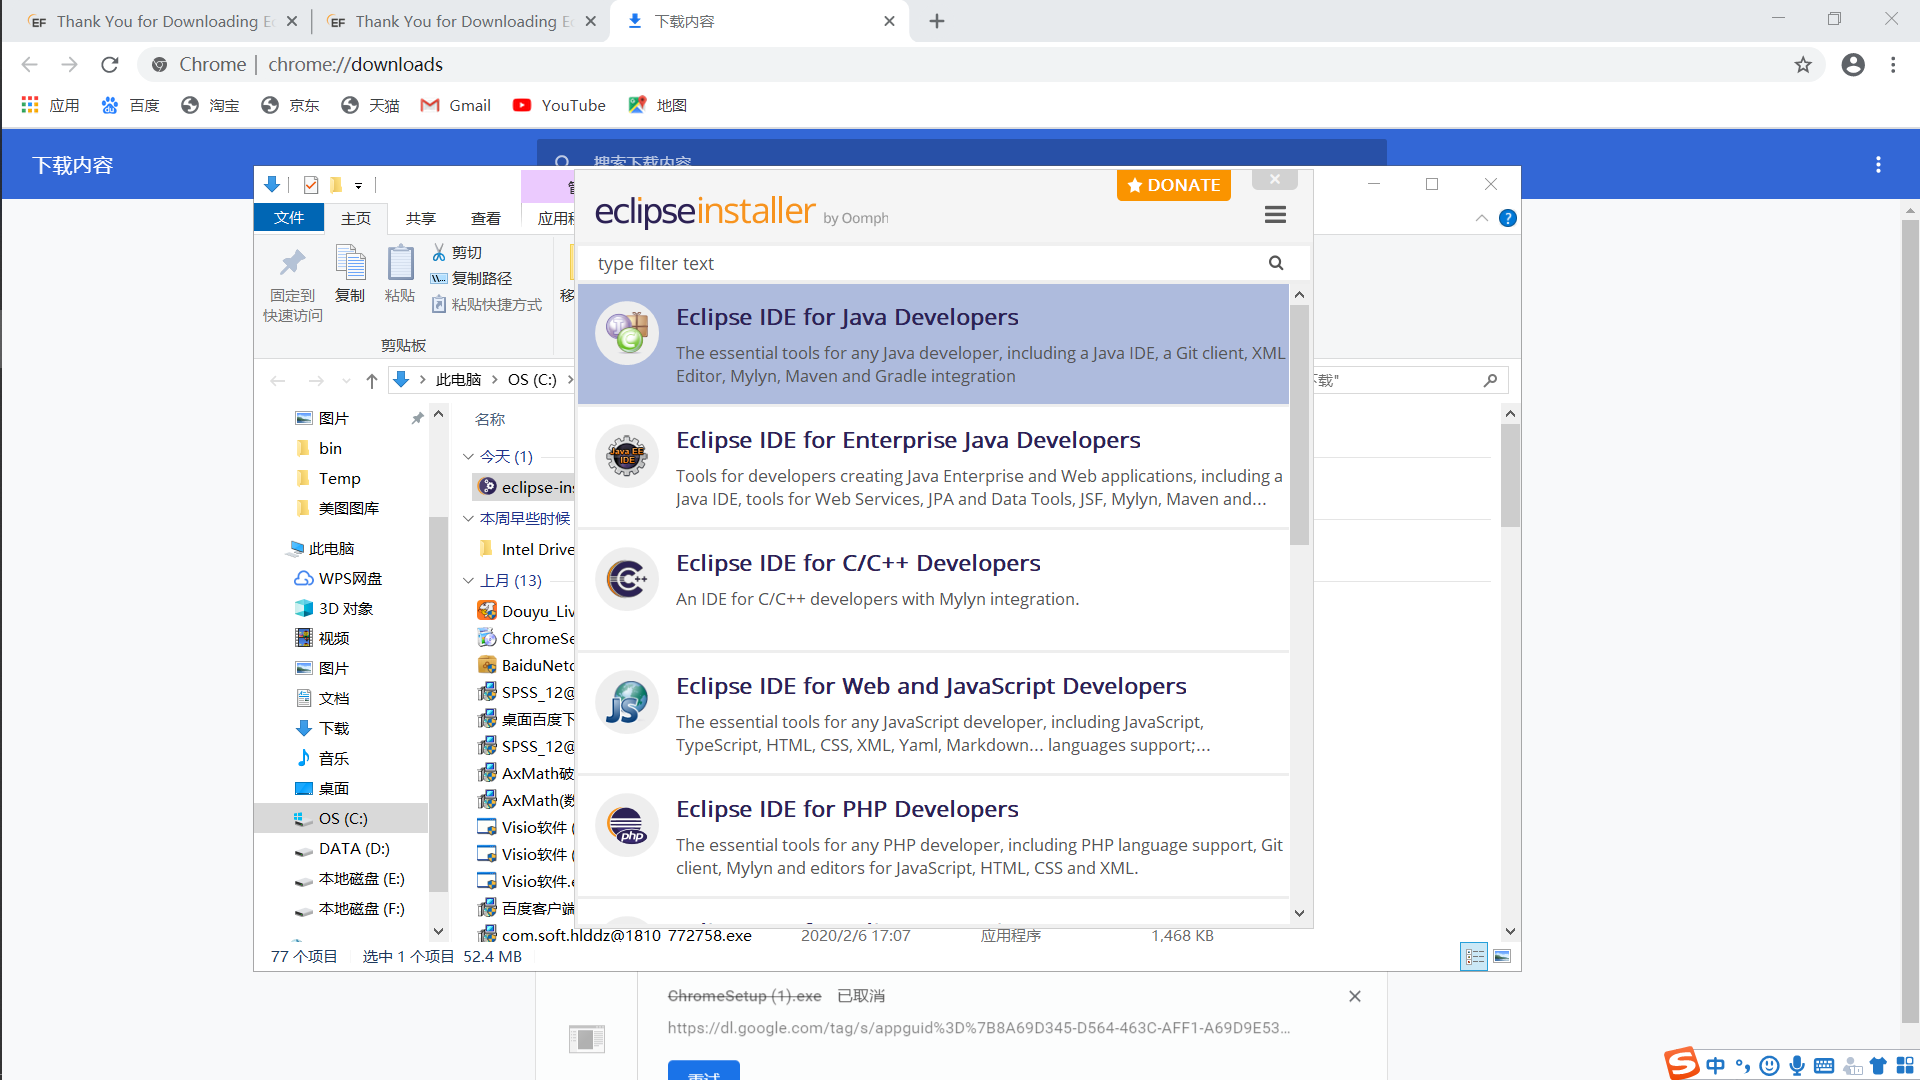Open Gmail from the bookmarks bar

click(x=455, y=105)
